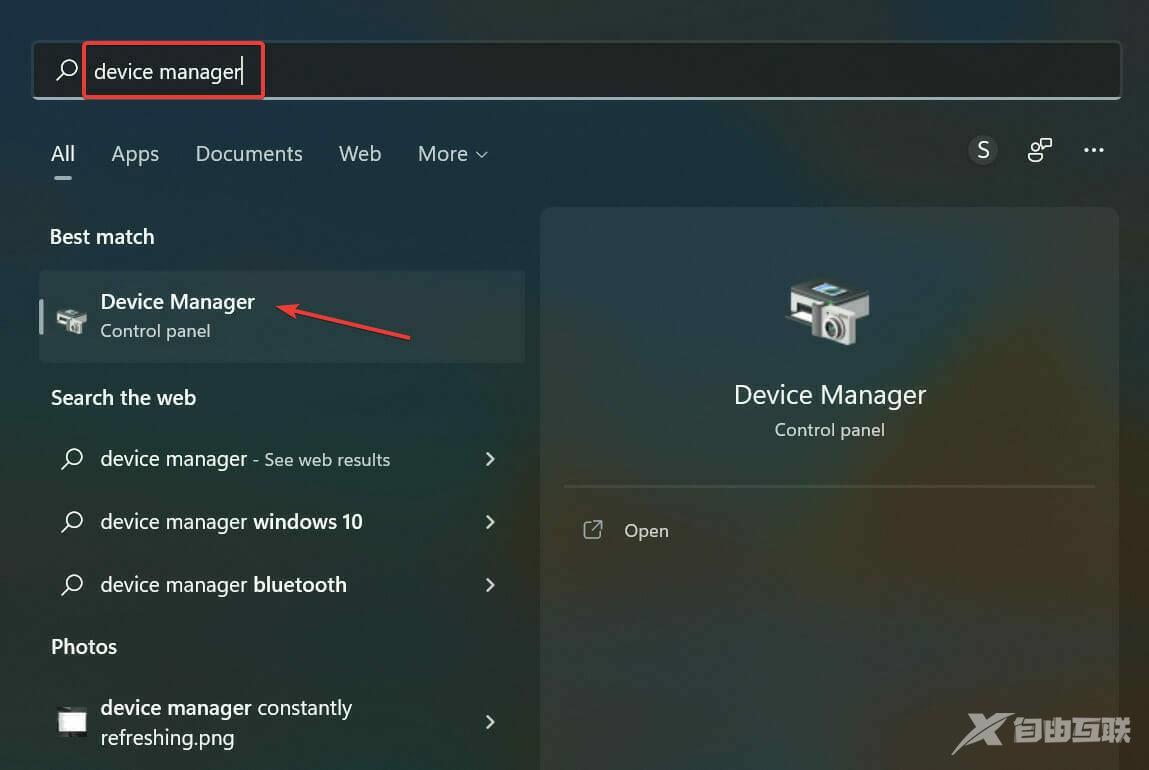Click the Open action in right panel

[646, 531]
